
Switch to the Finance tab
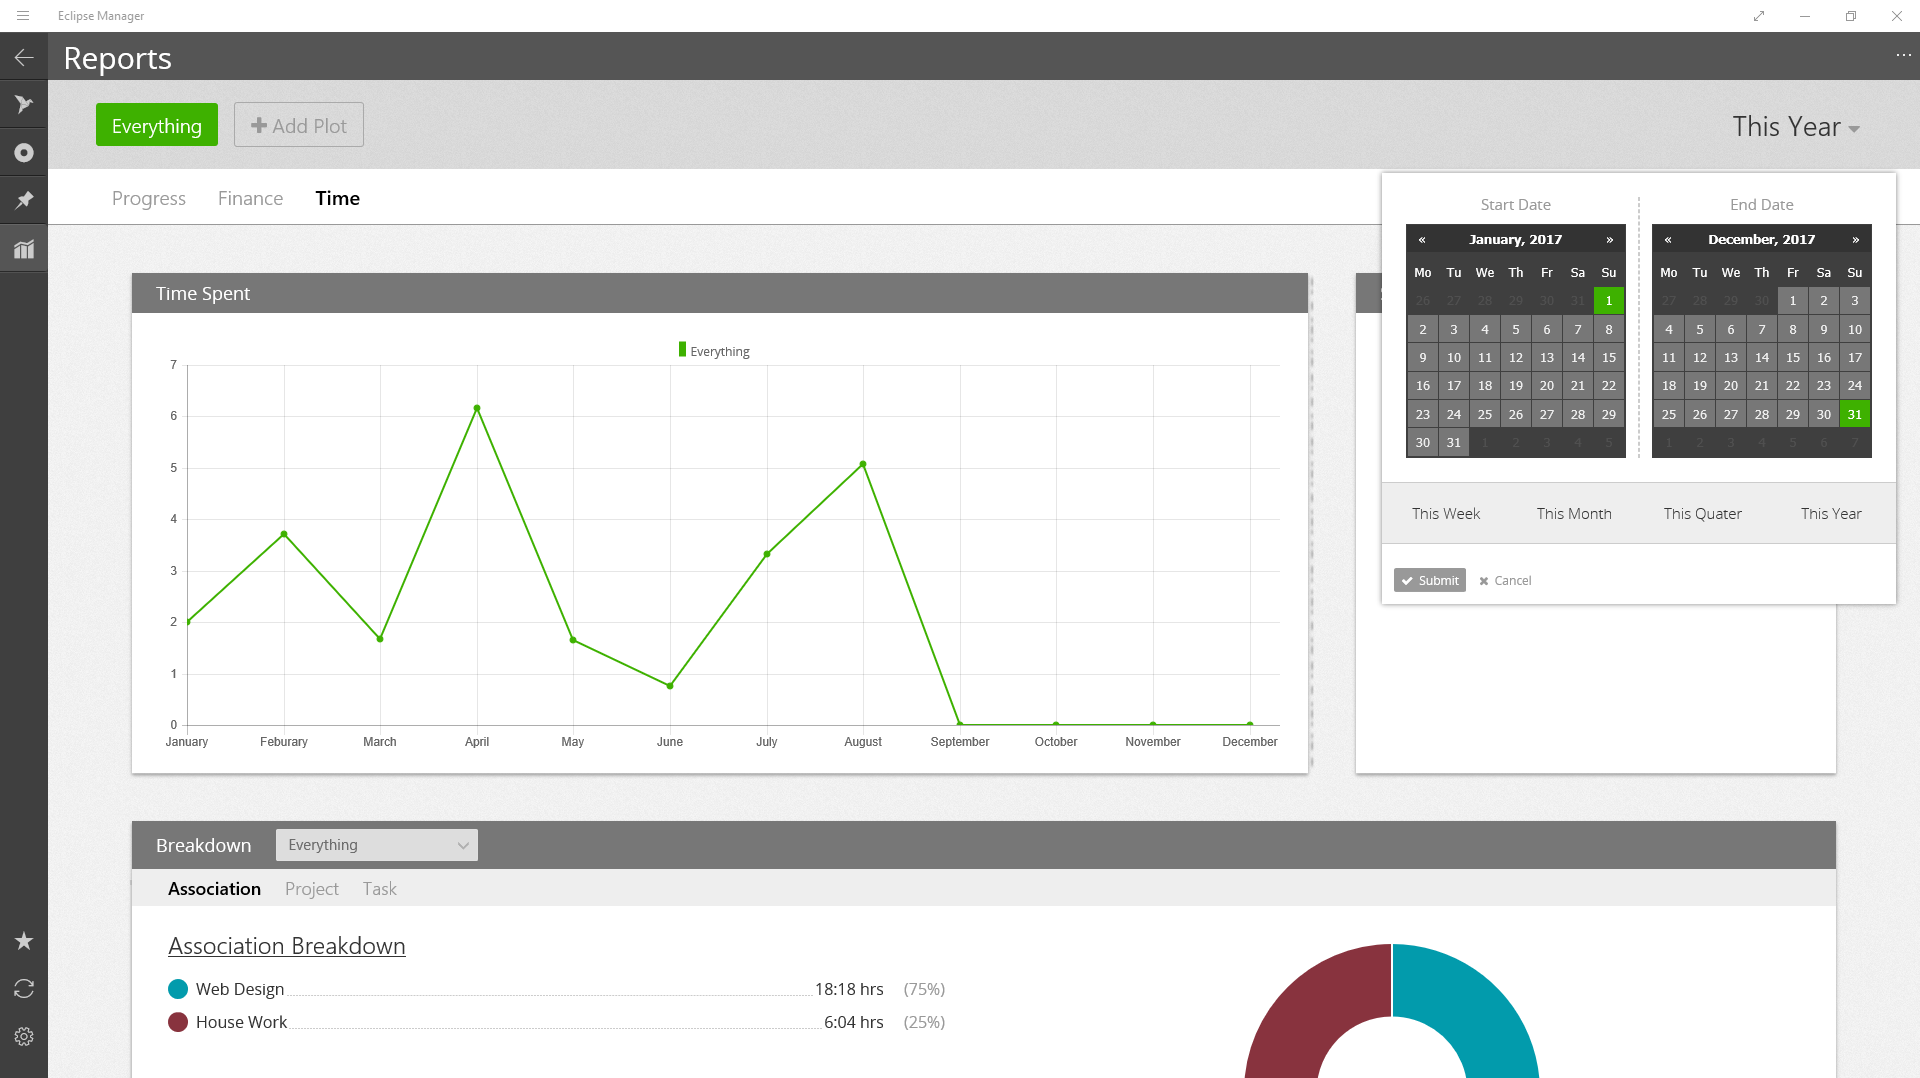(x=250, y=198)
